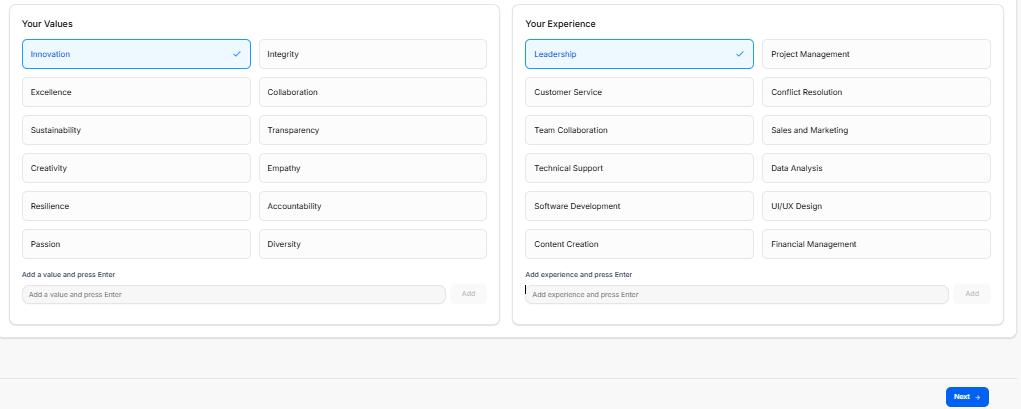Image resolution: width=1021 pixels, height=409 pixels.
Task: Click the 'Your Values' heading
Action: (47, 24)
